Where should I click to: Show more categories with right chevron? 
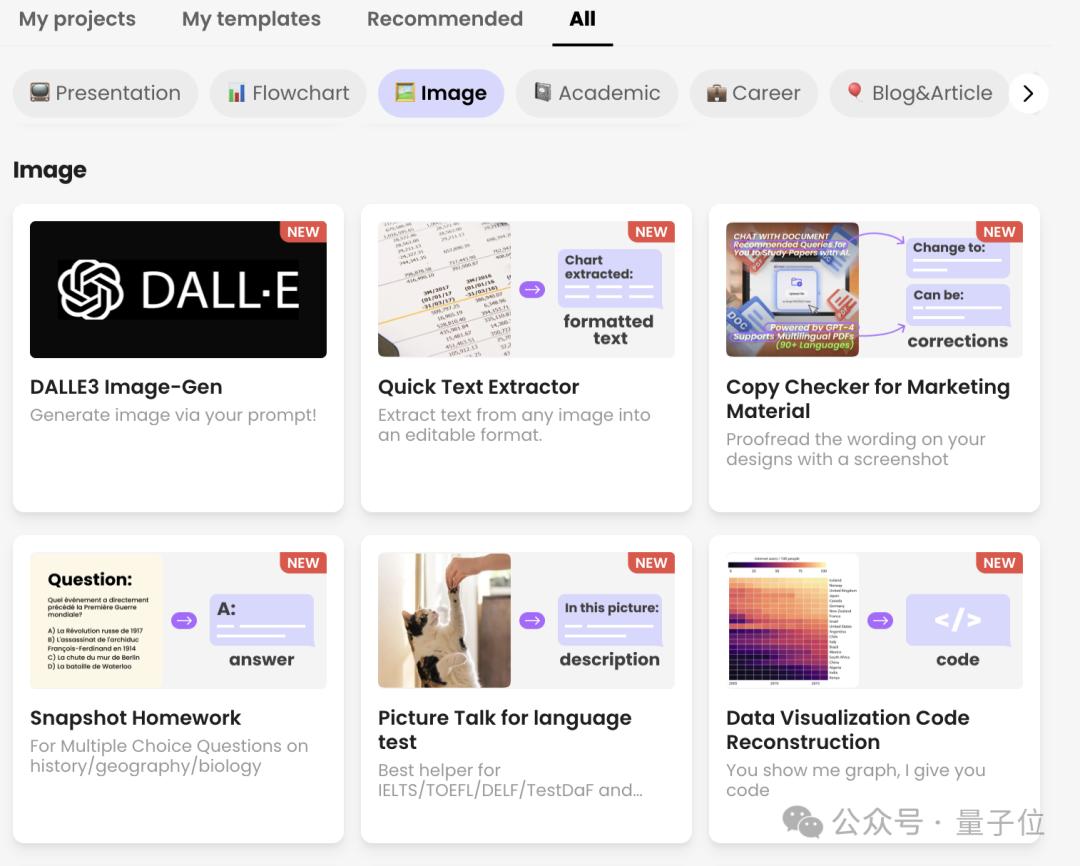tap(1028, 93)
